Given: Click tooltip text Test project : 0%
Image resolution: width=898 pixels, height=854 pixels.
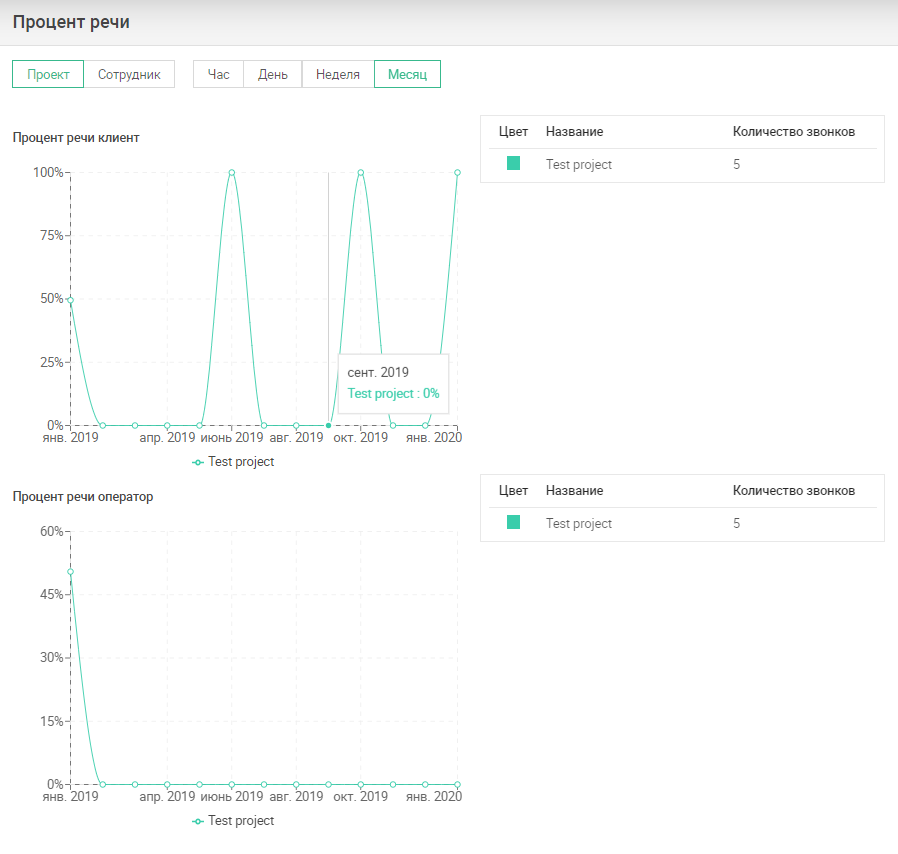Looking at the screenshot, I should pyautogui.click(x=393, y=393).
